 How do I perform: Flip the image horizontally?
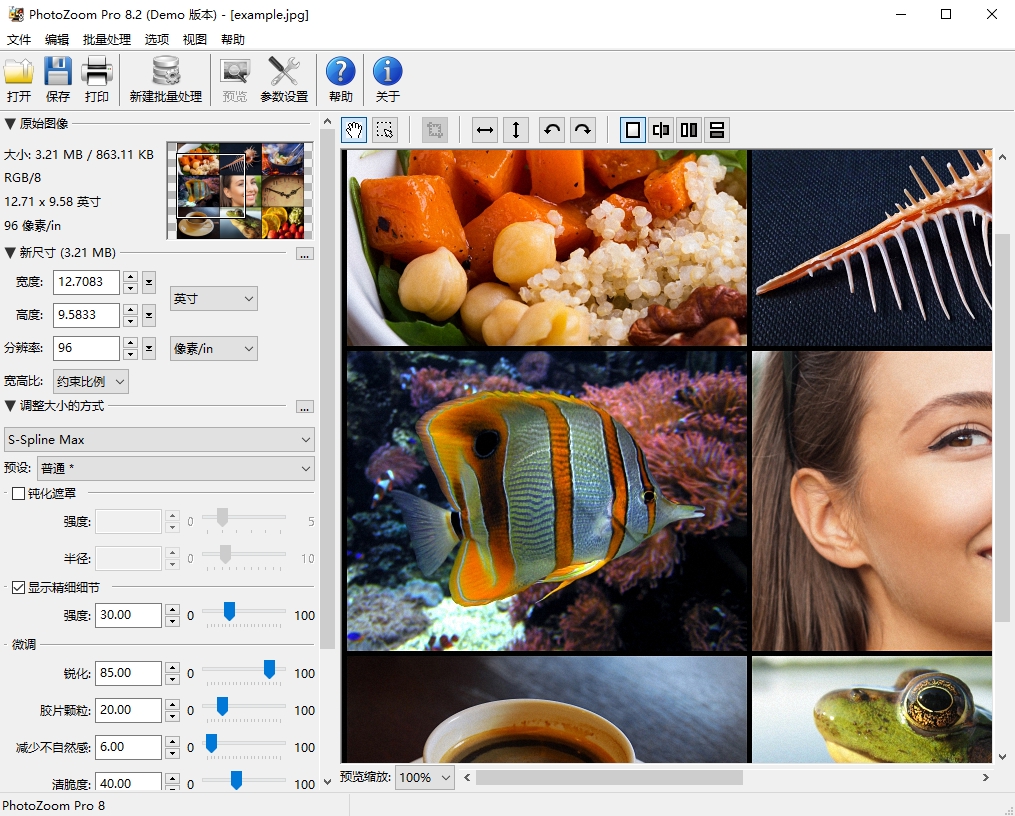484,130
